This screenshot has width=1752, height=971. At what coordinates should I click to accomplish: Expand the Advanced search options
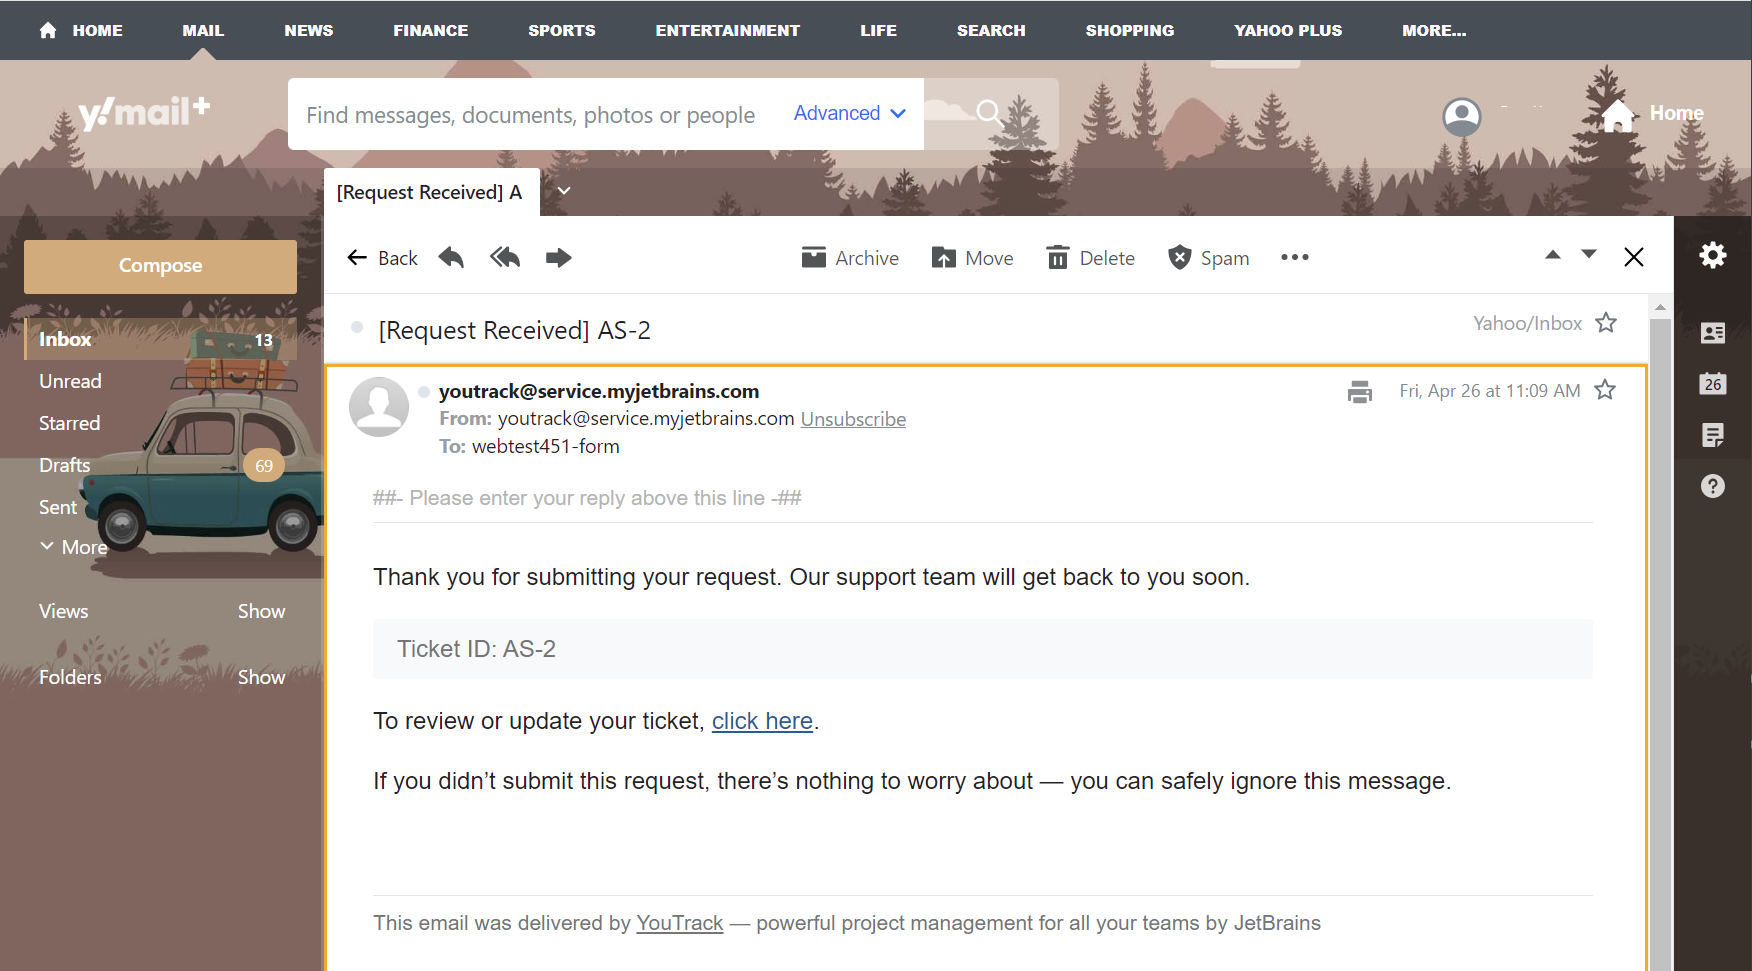pyautogui.click(x=848, y=113)
